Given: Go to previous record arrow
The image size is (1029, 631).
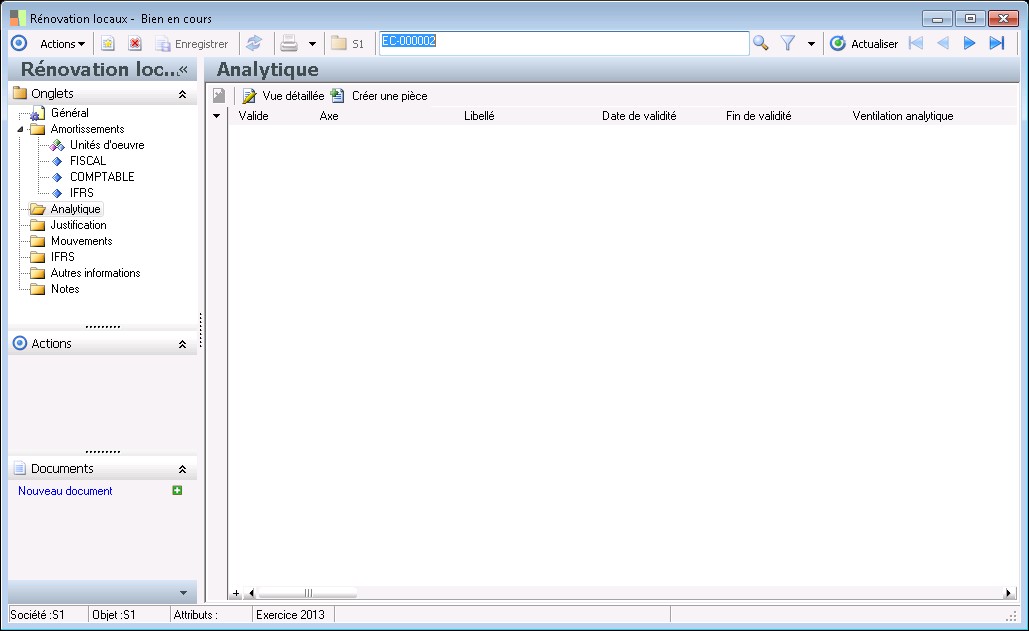Looking at the screenshot, I should pyautogui.click(x=943, y=43).
